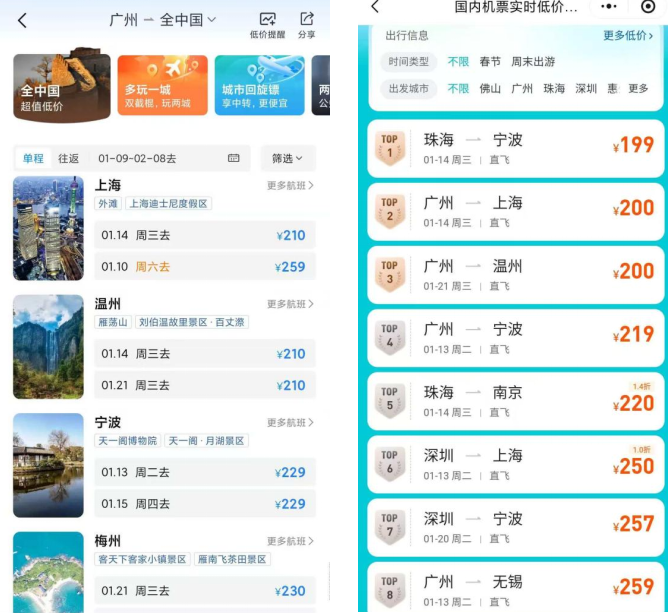668x615 pixels.
Task: Tap 上海迪士尼度假区 tag
Action: [168, 204]
